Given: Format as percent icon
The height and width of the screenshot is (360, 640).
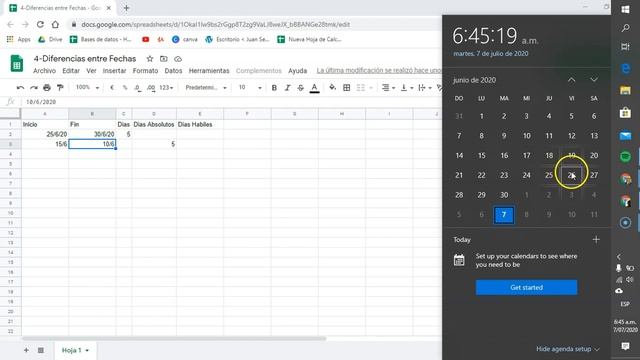Looking at the screenshot, I should [x=125, y=88].
